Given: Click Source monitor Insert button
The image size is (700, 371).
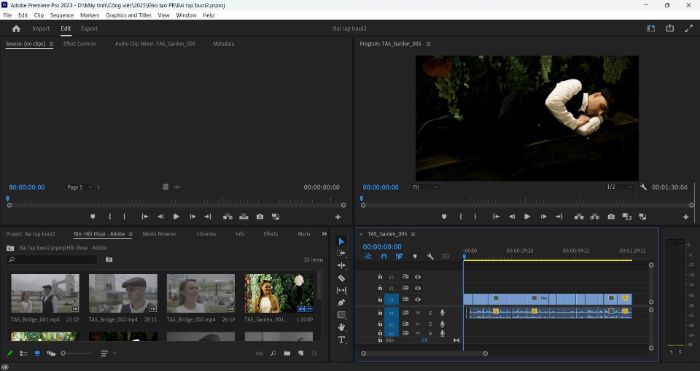Looking at the screenshot, I should point(228,217).
